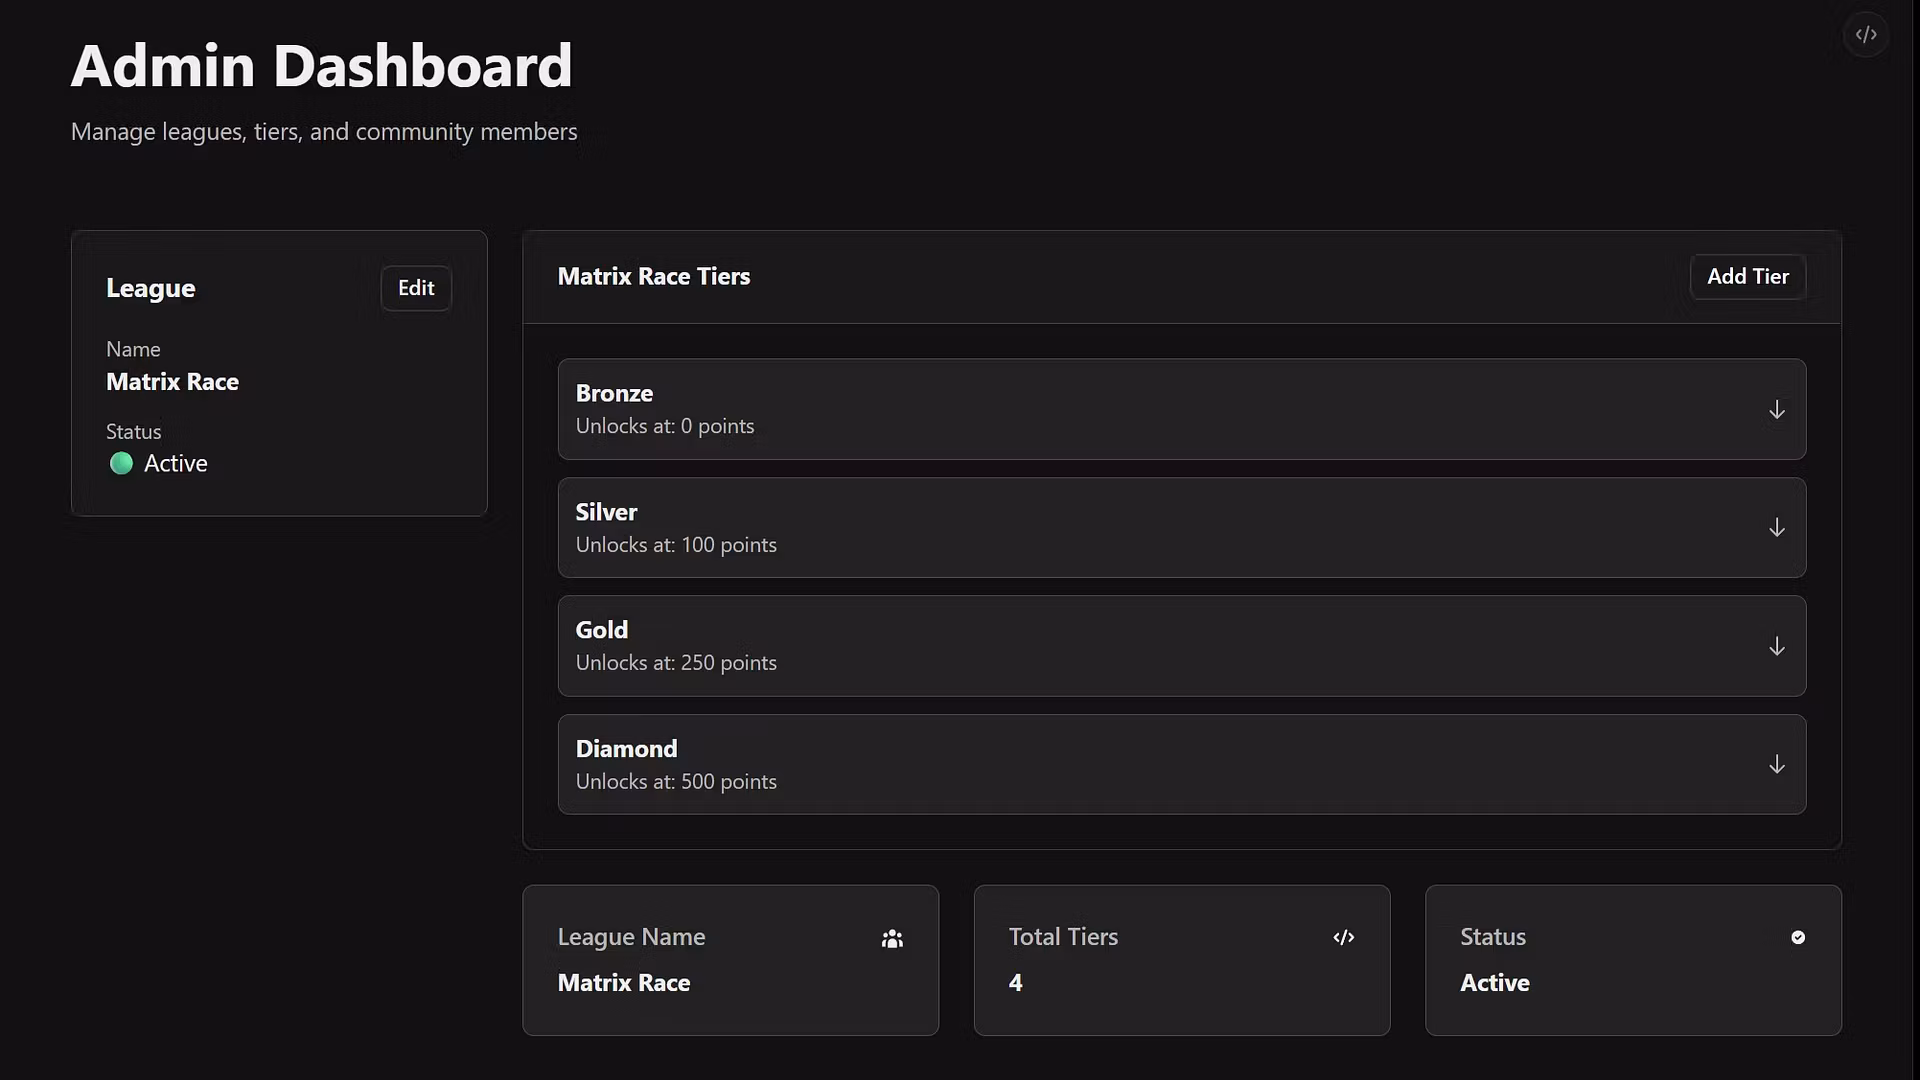Expand the Silver tier row

[x=1180, y=528]
